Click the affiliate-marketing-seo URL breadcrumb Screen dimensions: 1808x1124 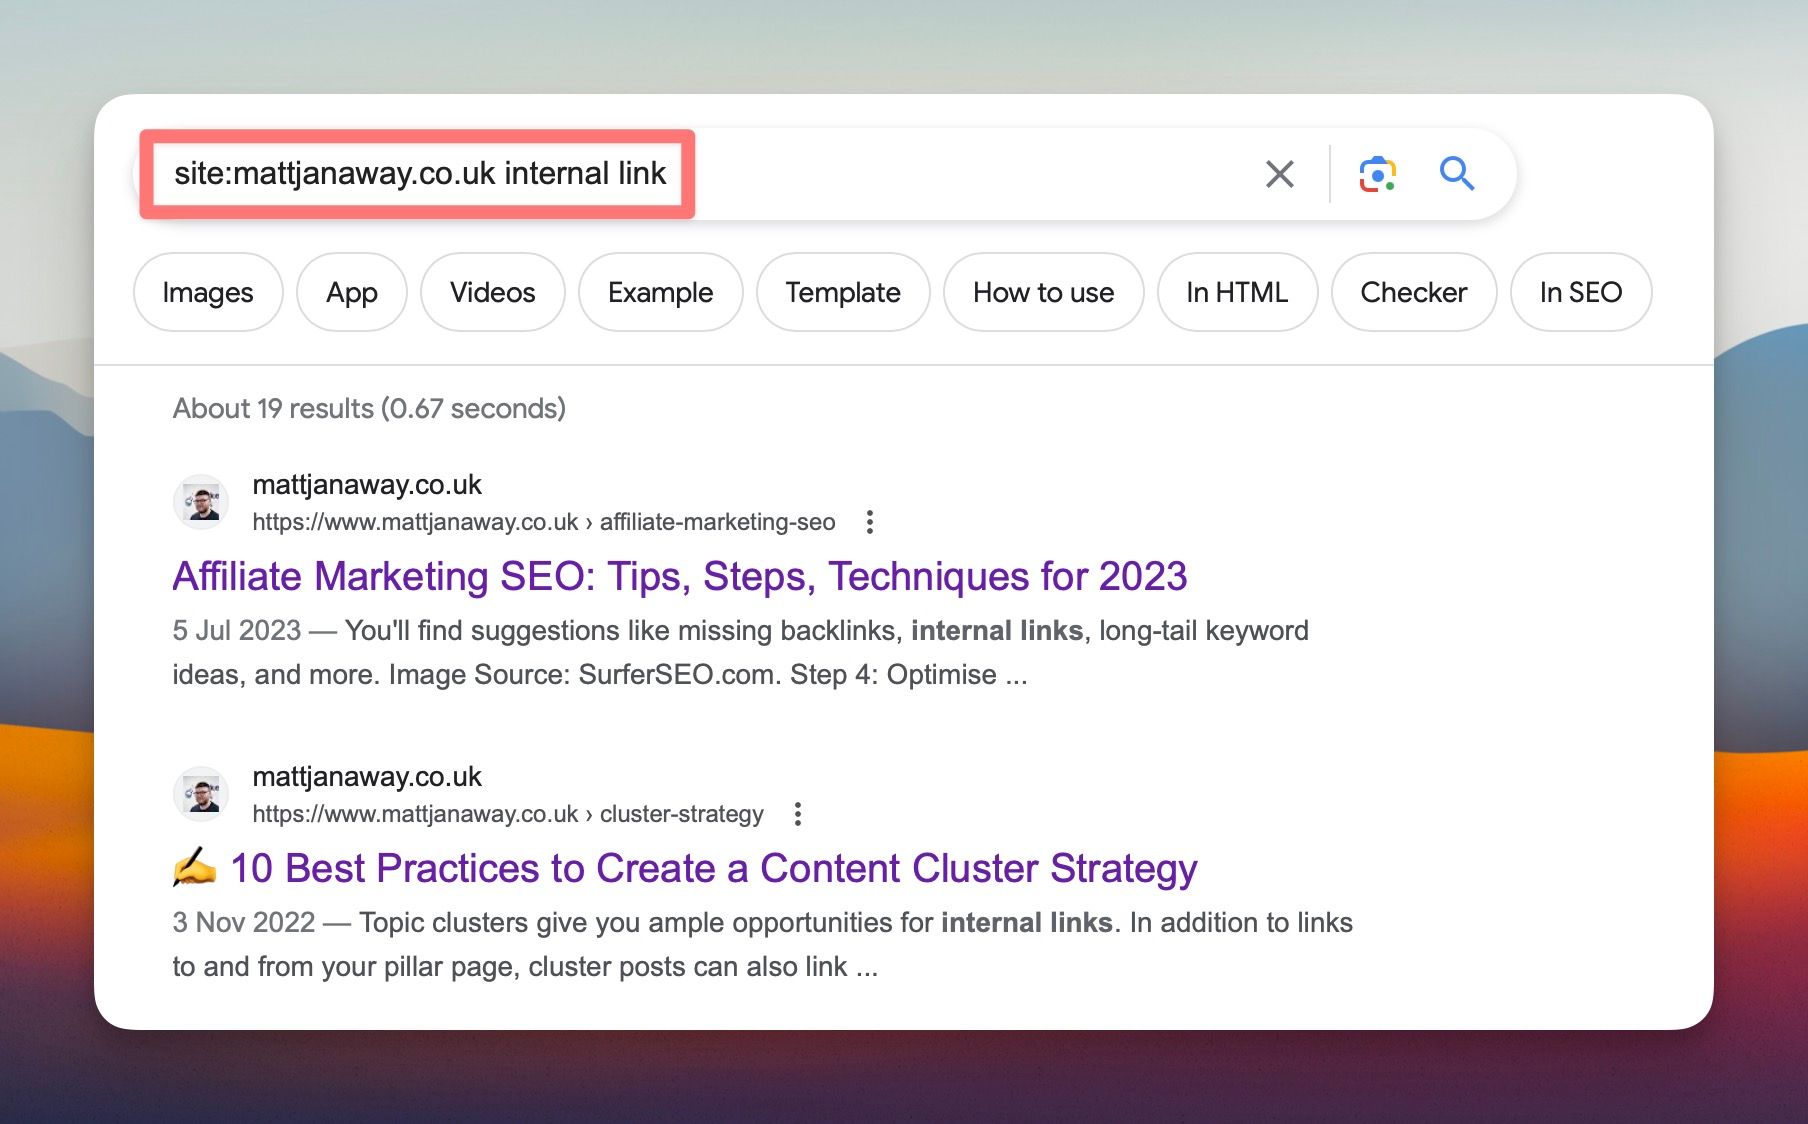point(544,522)
